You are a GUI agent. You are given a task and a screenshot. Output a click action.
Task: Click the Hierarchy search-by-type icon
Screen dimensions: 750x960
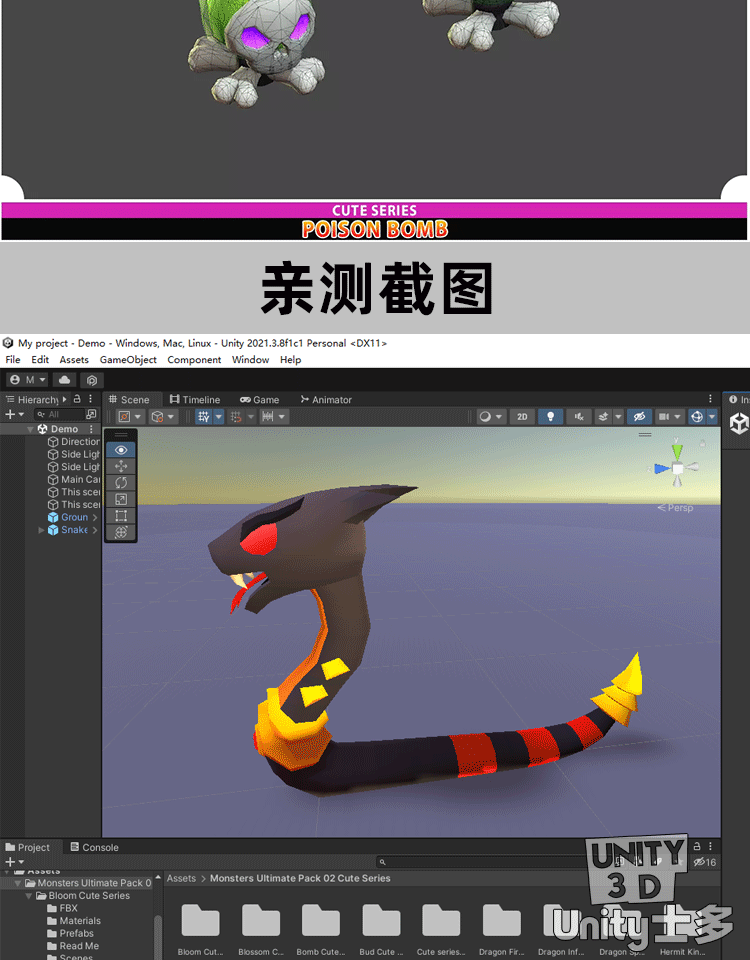[x=91, y=414]
